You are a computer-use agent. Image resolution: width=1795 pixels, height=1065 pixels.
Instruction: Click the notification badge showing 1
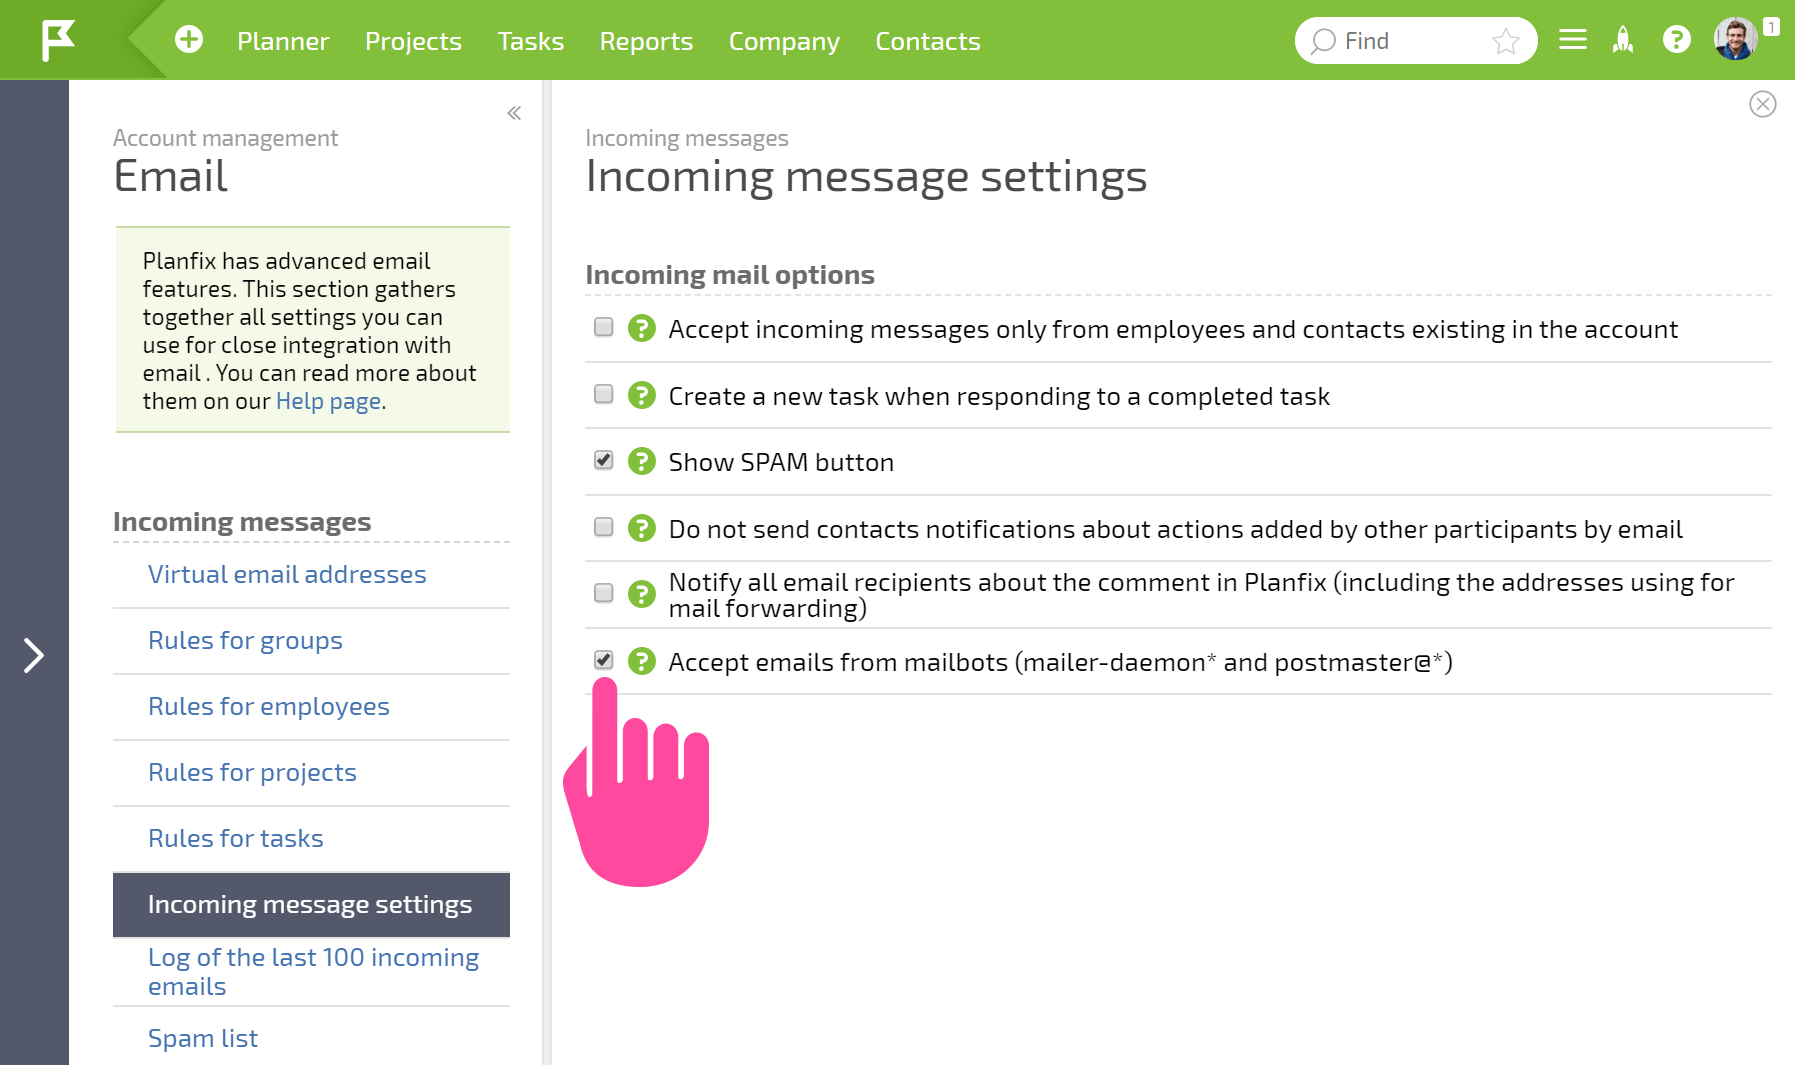point(1771,27)
